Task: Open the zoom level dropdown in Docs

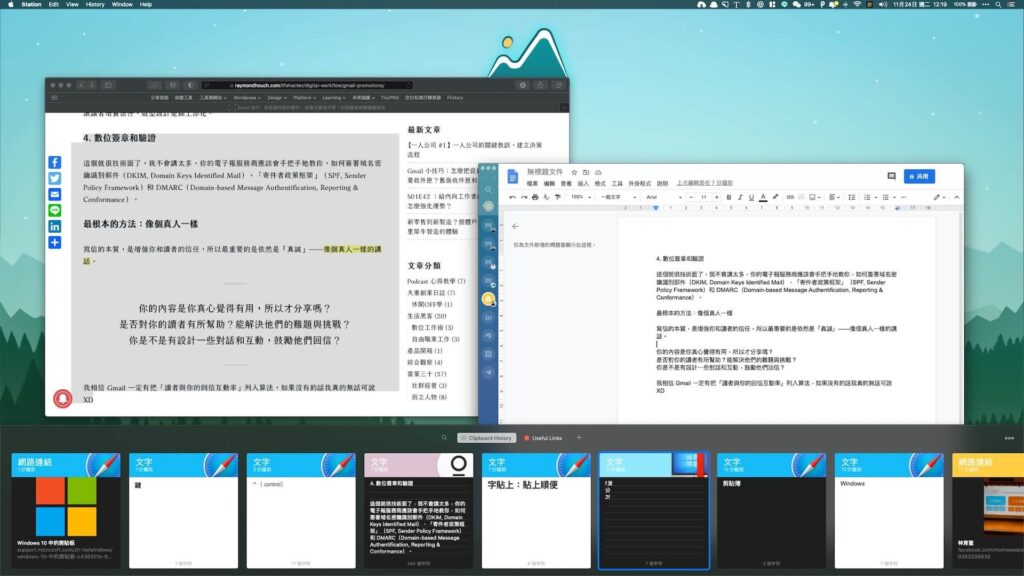Action: tap(581, 197)
